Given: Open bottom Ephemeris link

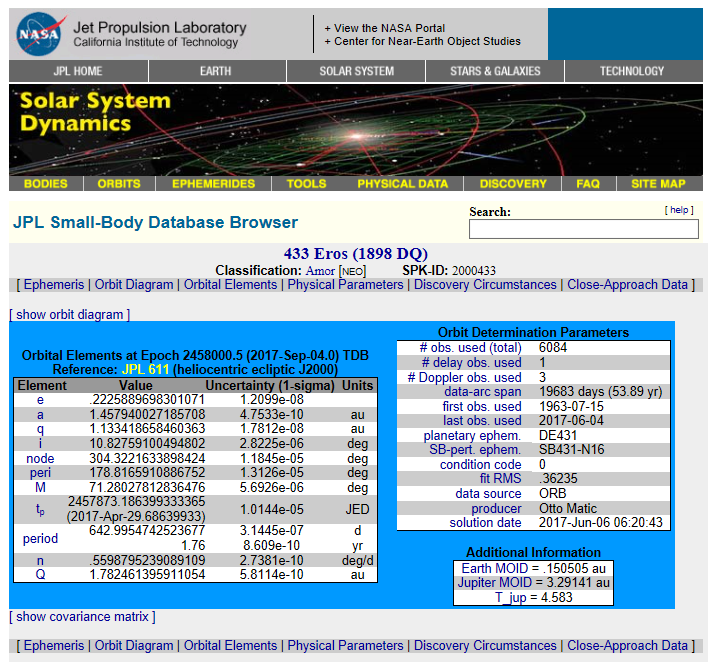Looking at the screenshot, I should click(54, 645).
